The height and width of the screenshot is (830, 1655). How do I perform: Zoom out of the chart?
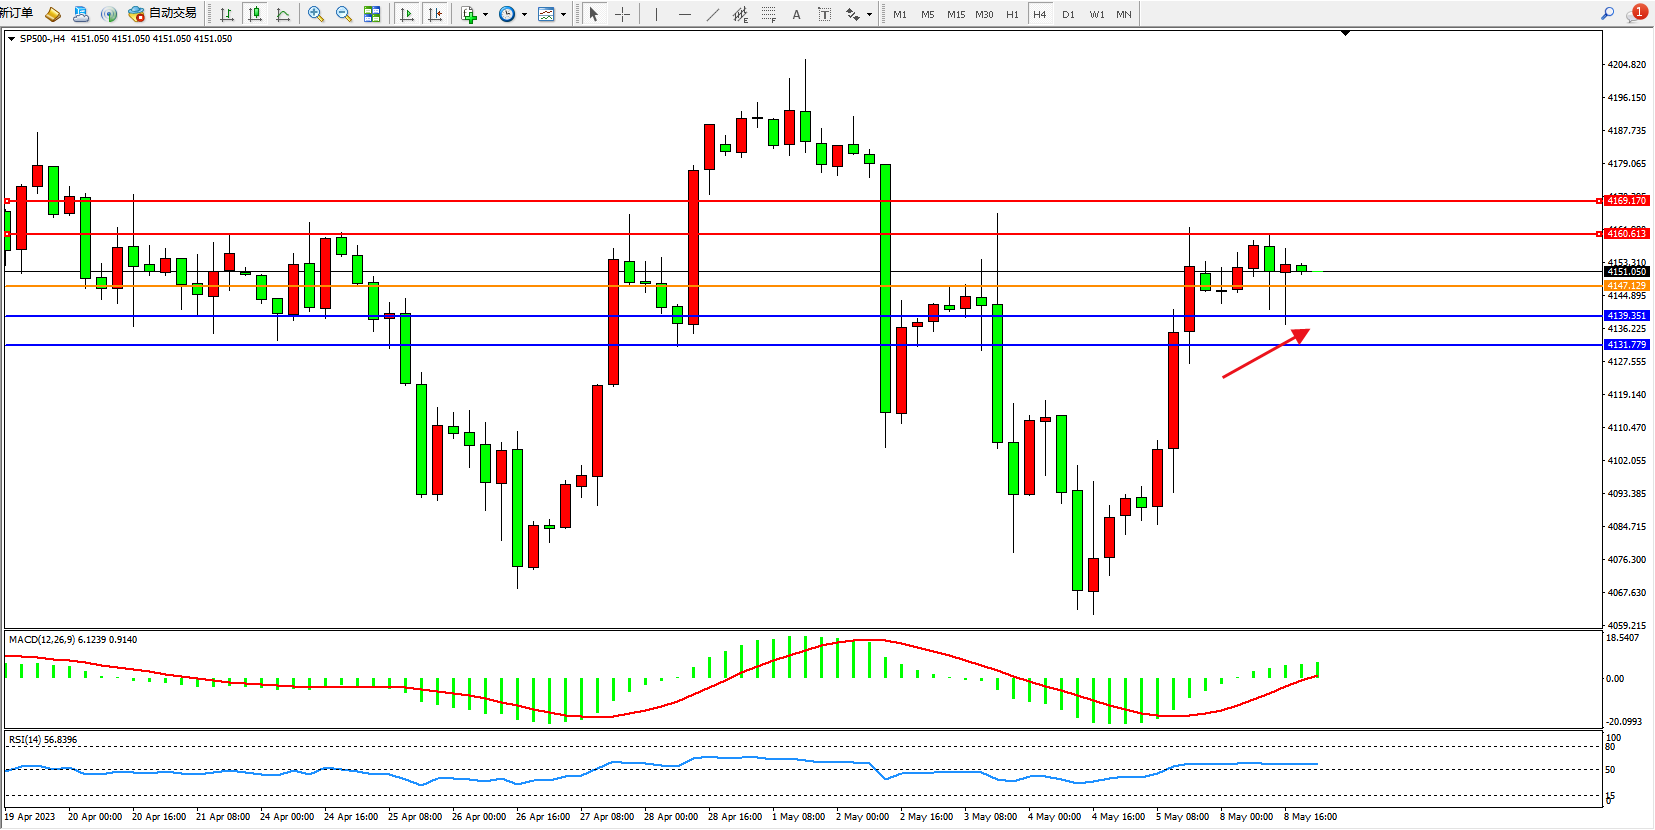coord(344,14)
